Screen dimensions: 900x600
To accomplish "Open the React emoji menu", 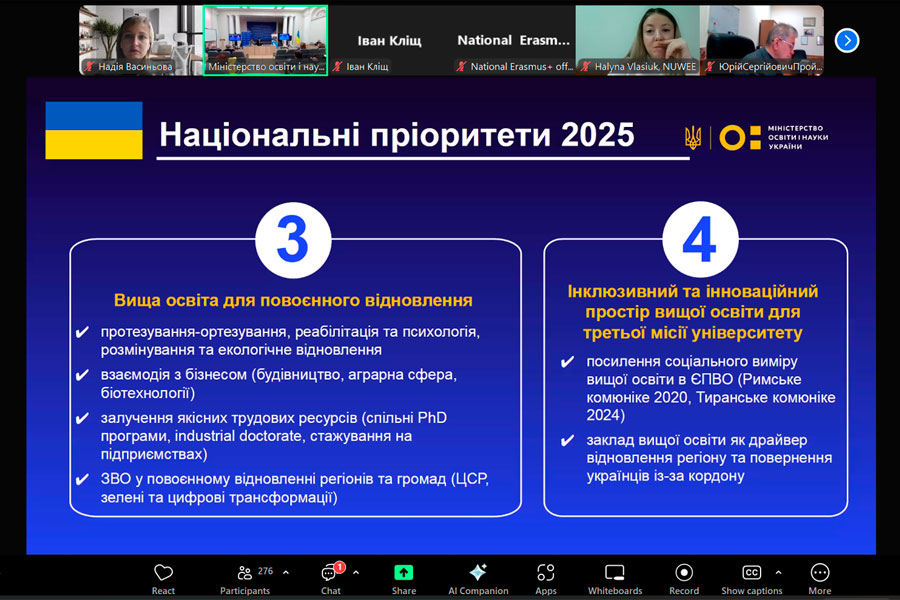I will pos(163,579).
